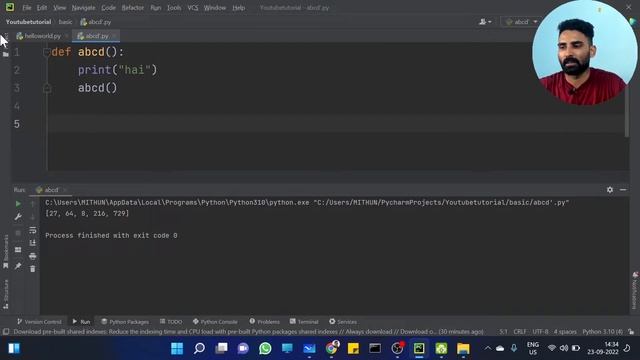
Task: Open WhatsApp from the taskbar
Action: [265, 349]
